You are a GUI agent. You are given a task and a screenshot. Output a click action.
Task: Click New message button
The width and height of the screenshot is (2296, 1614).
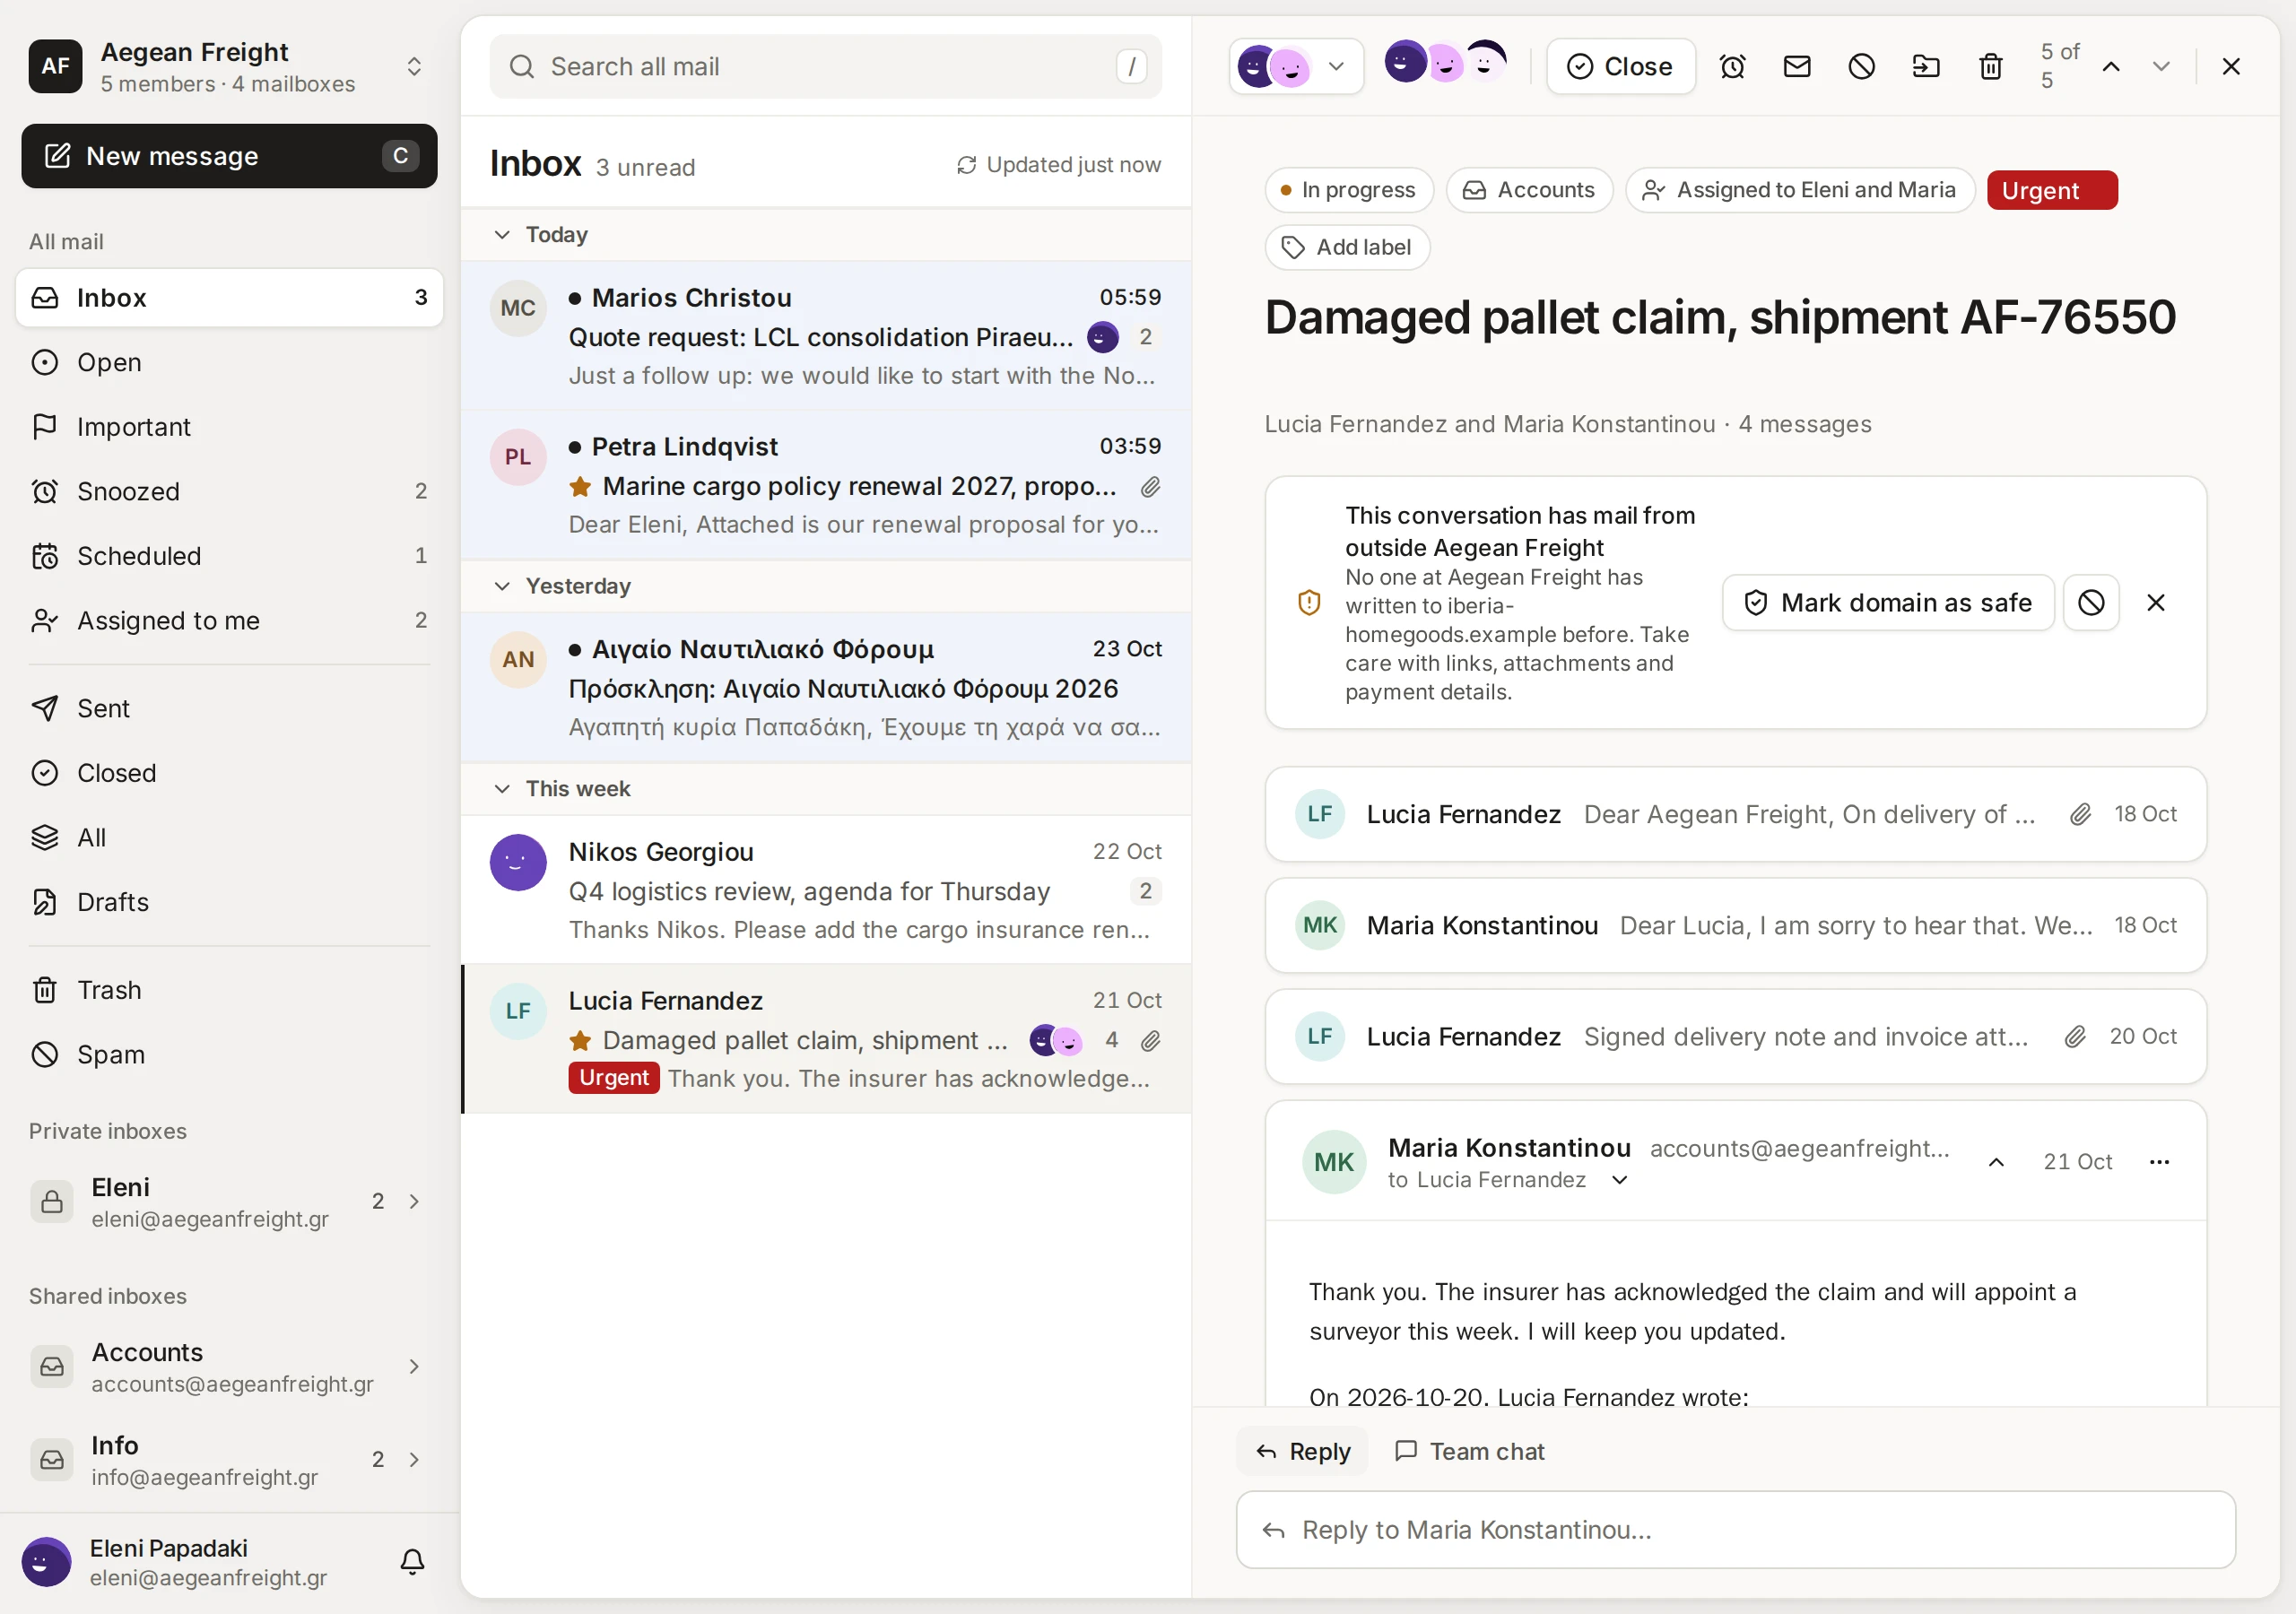click(229, 156)
